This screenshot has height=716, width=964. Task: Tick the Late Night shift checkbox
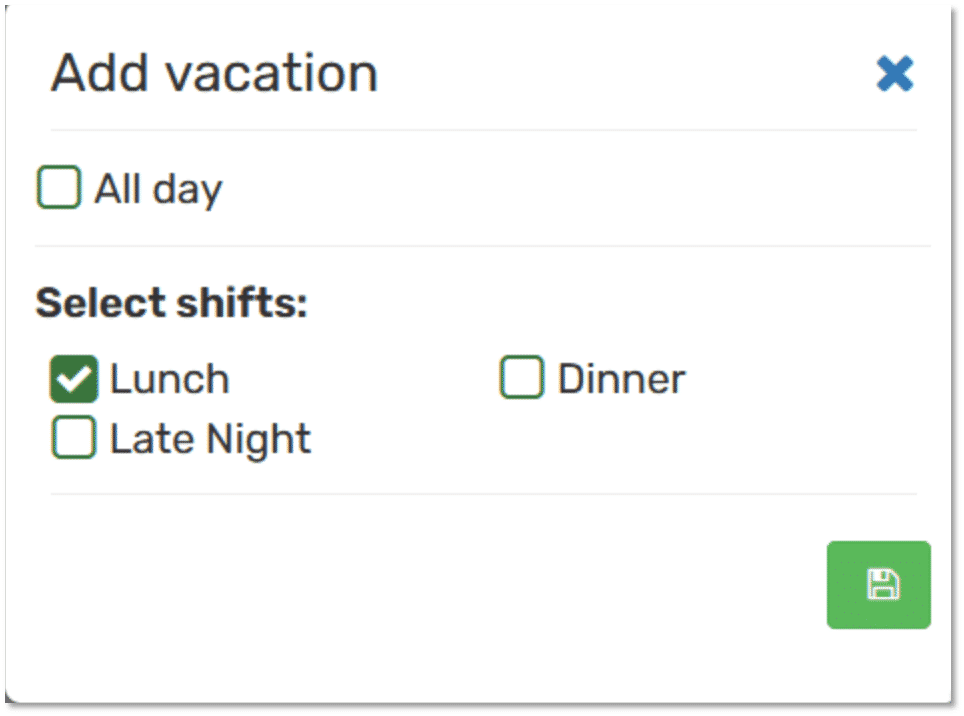(x=73, y=438)
